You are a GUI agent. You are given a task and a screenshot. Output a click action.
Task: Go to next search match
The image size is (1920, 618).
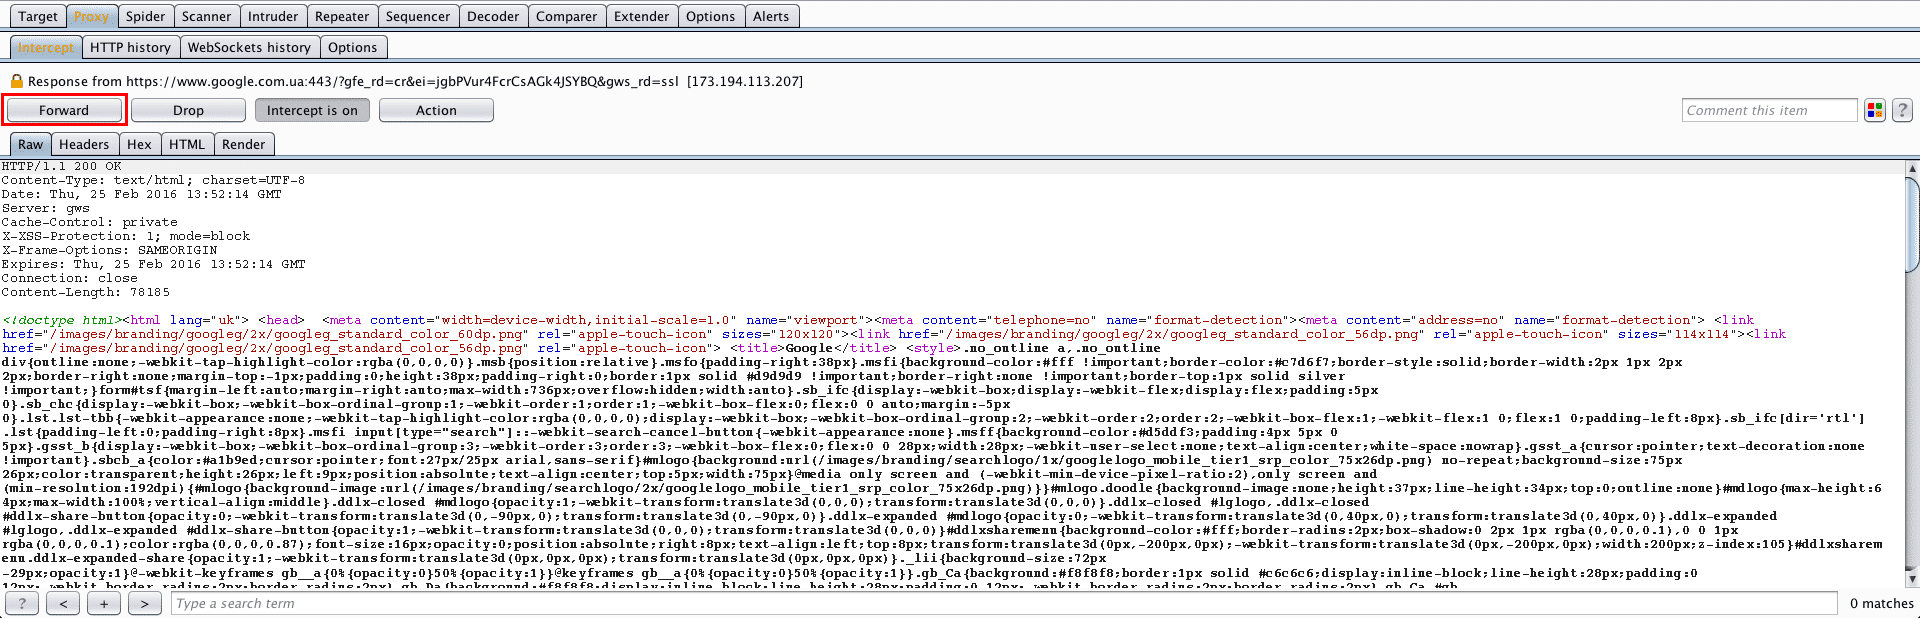(145, 603)
